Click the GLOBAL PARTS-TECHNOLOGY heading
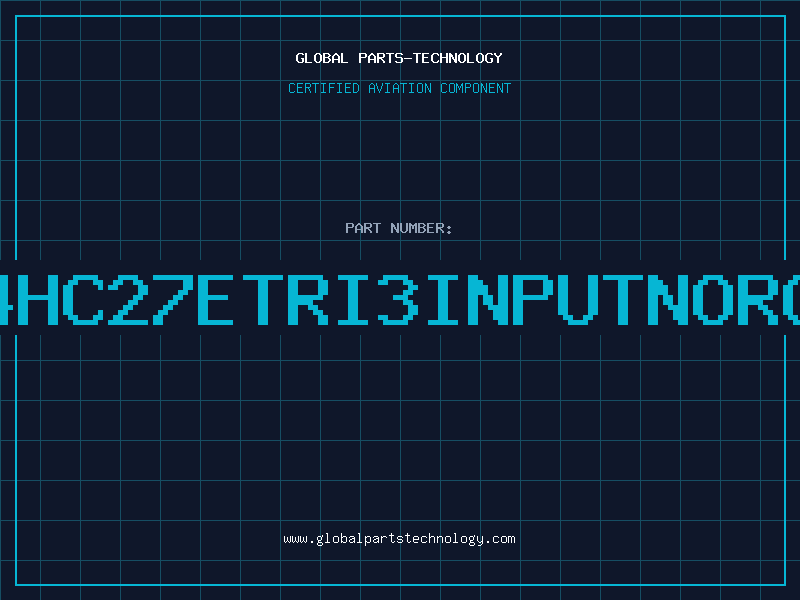 coord(399,58)
